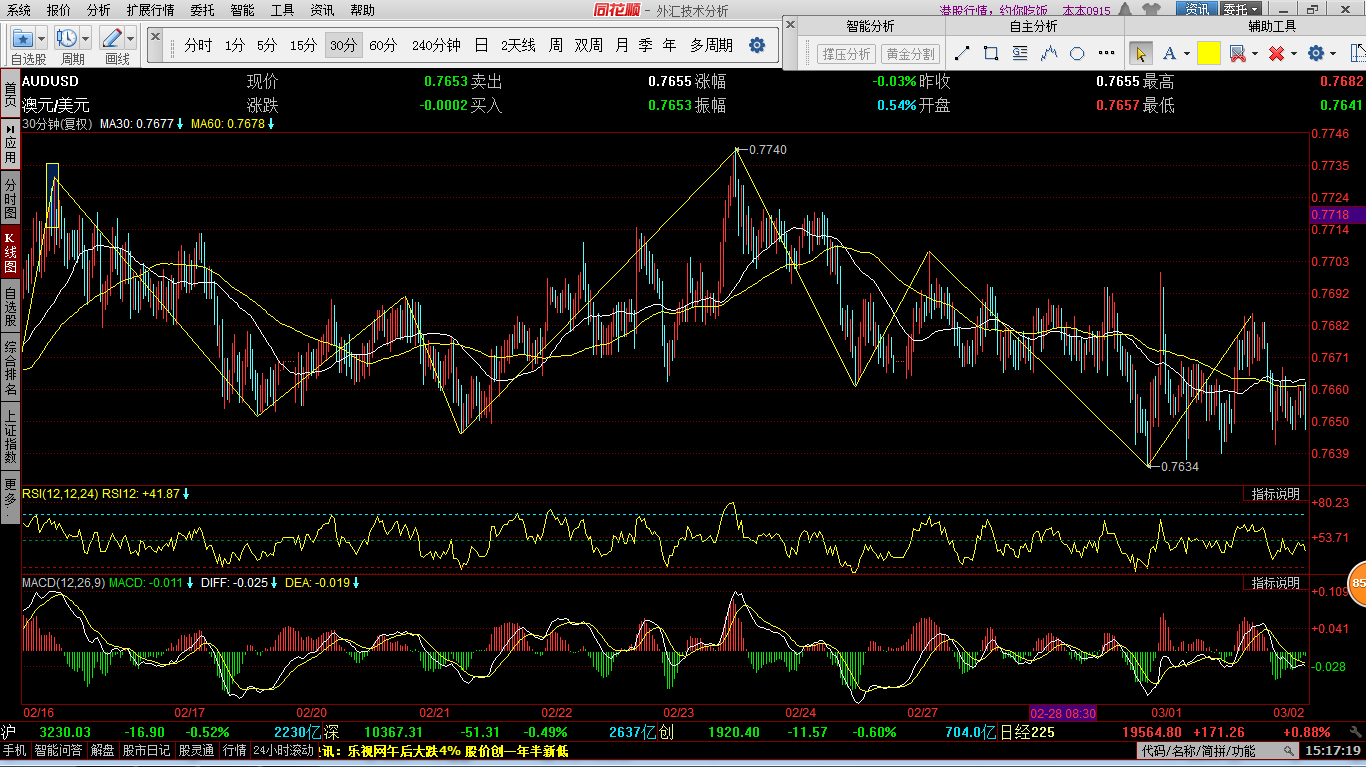The image size is (1366, 767).
Task: Switch to 多周期 multi-period view
Action: pyautogui.click(x=711, y=45)
